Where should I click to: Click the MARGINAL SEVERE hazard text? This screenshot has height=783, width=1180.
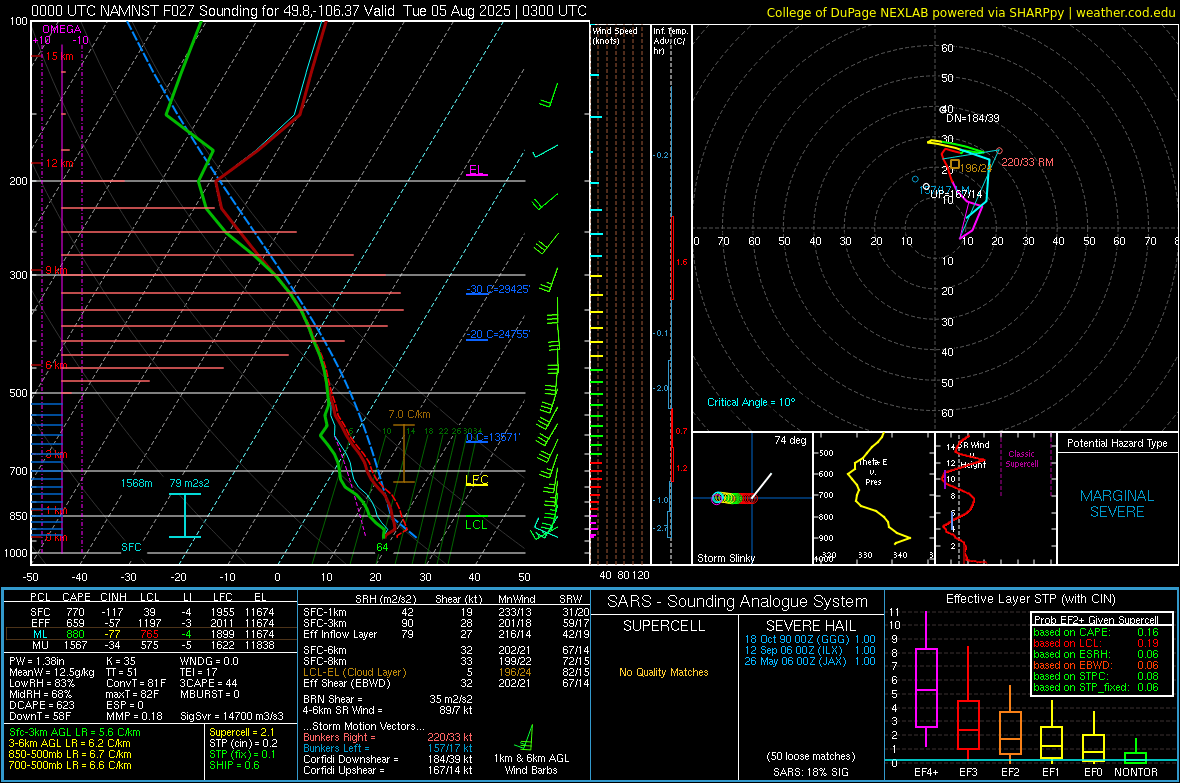pyautogui.click(x=1117, y=504)
